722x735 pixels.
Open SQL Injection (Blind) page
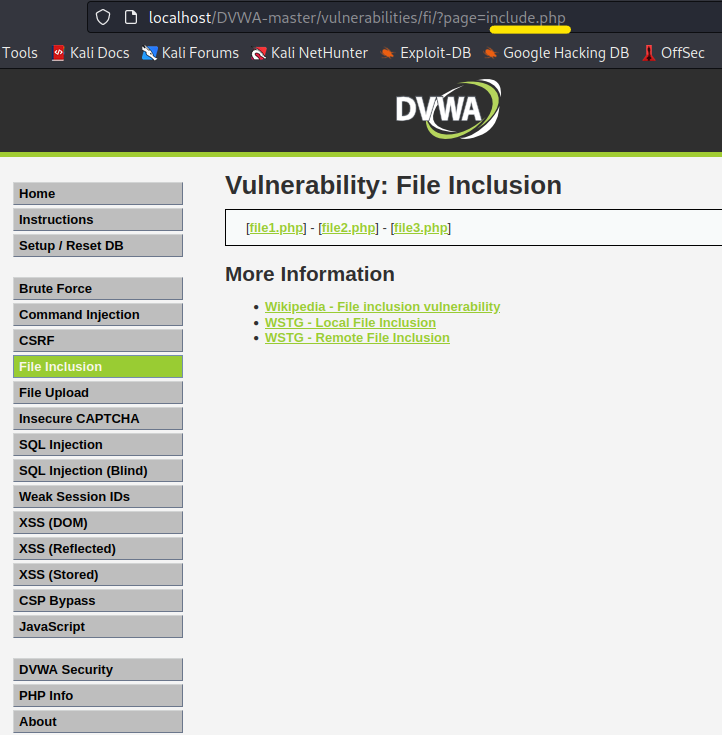(x=98, y=471)
